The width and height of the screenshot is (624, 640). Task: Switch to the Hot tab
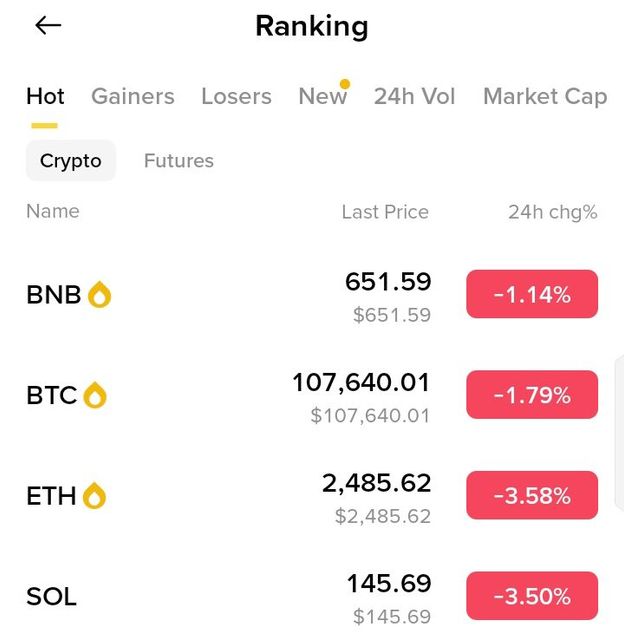coord(45,96)
